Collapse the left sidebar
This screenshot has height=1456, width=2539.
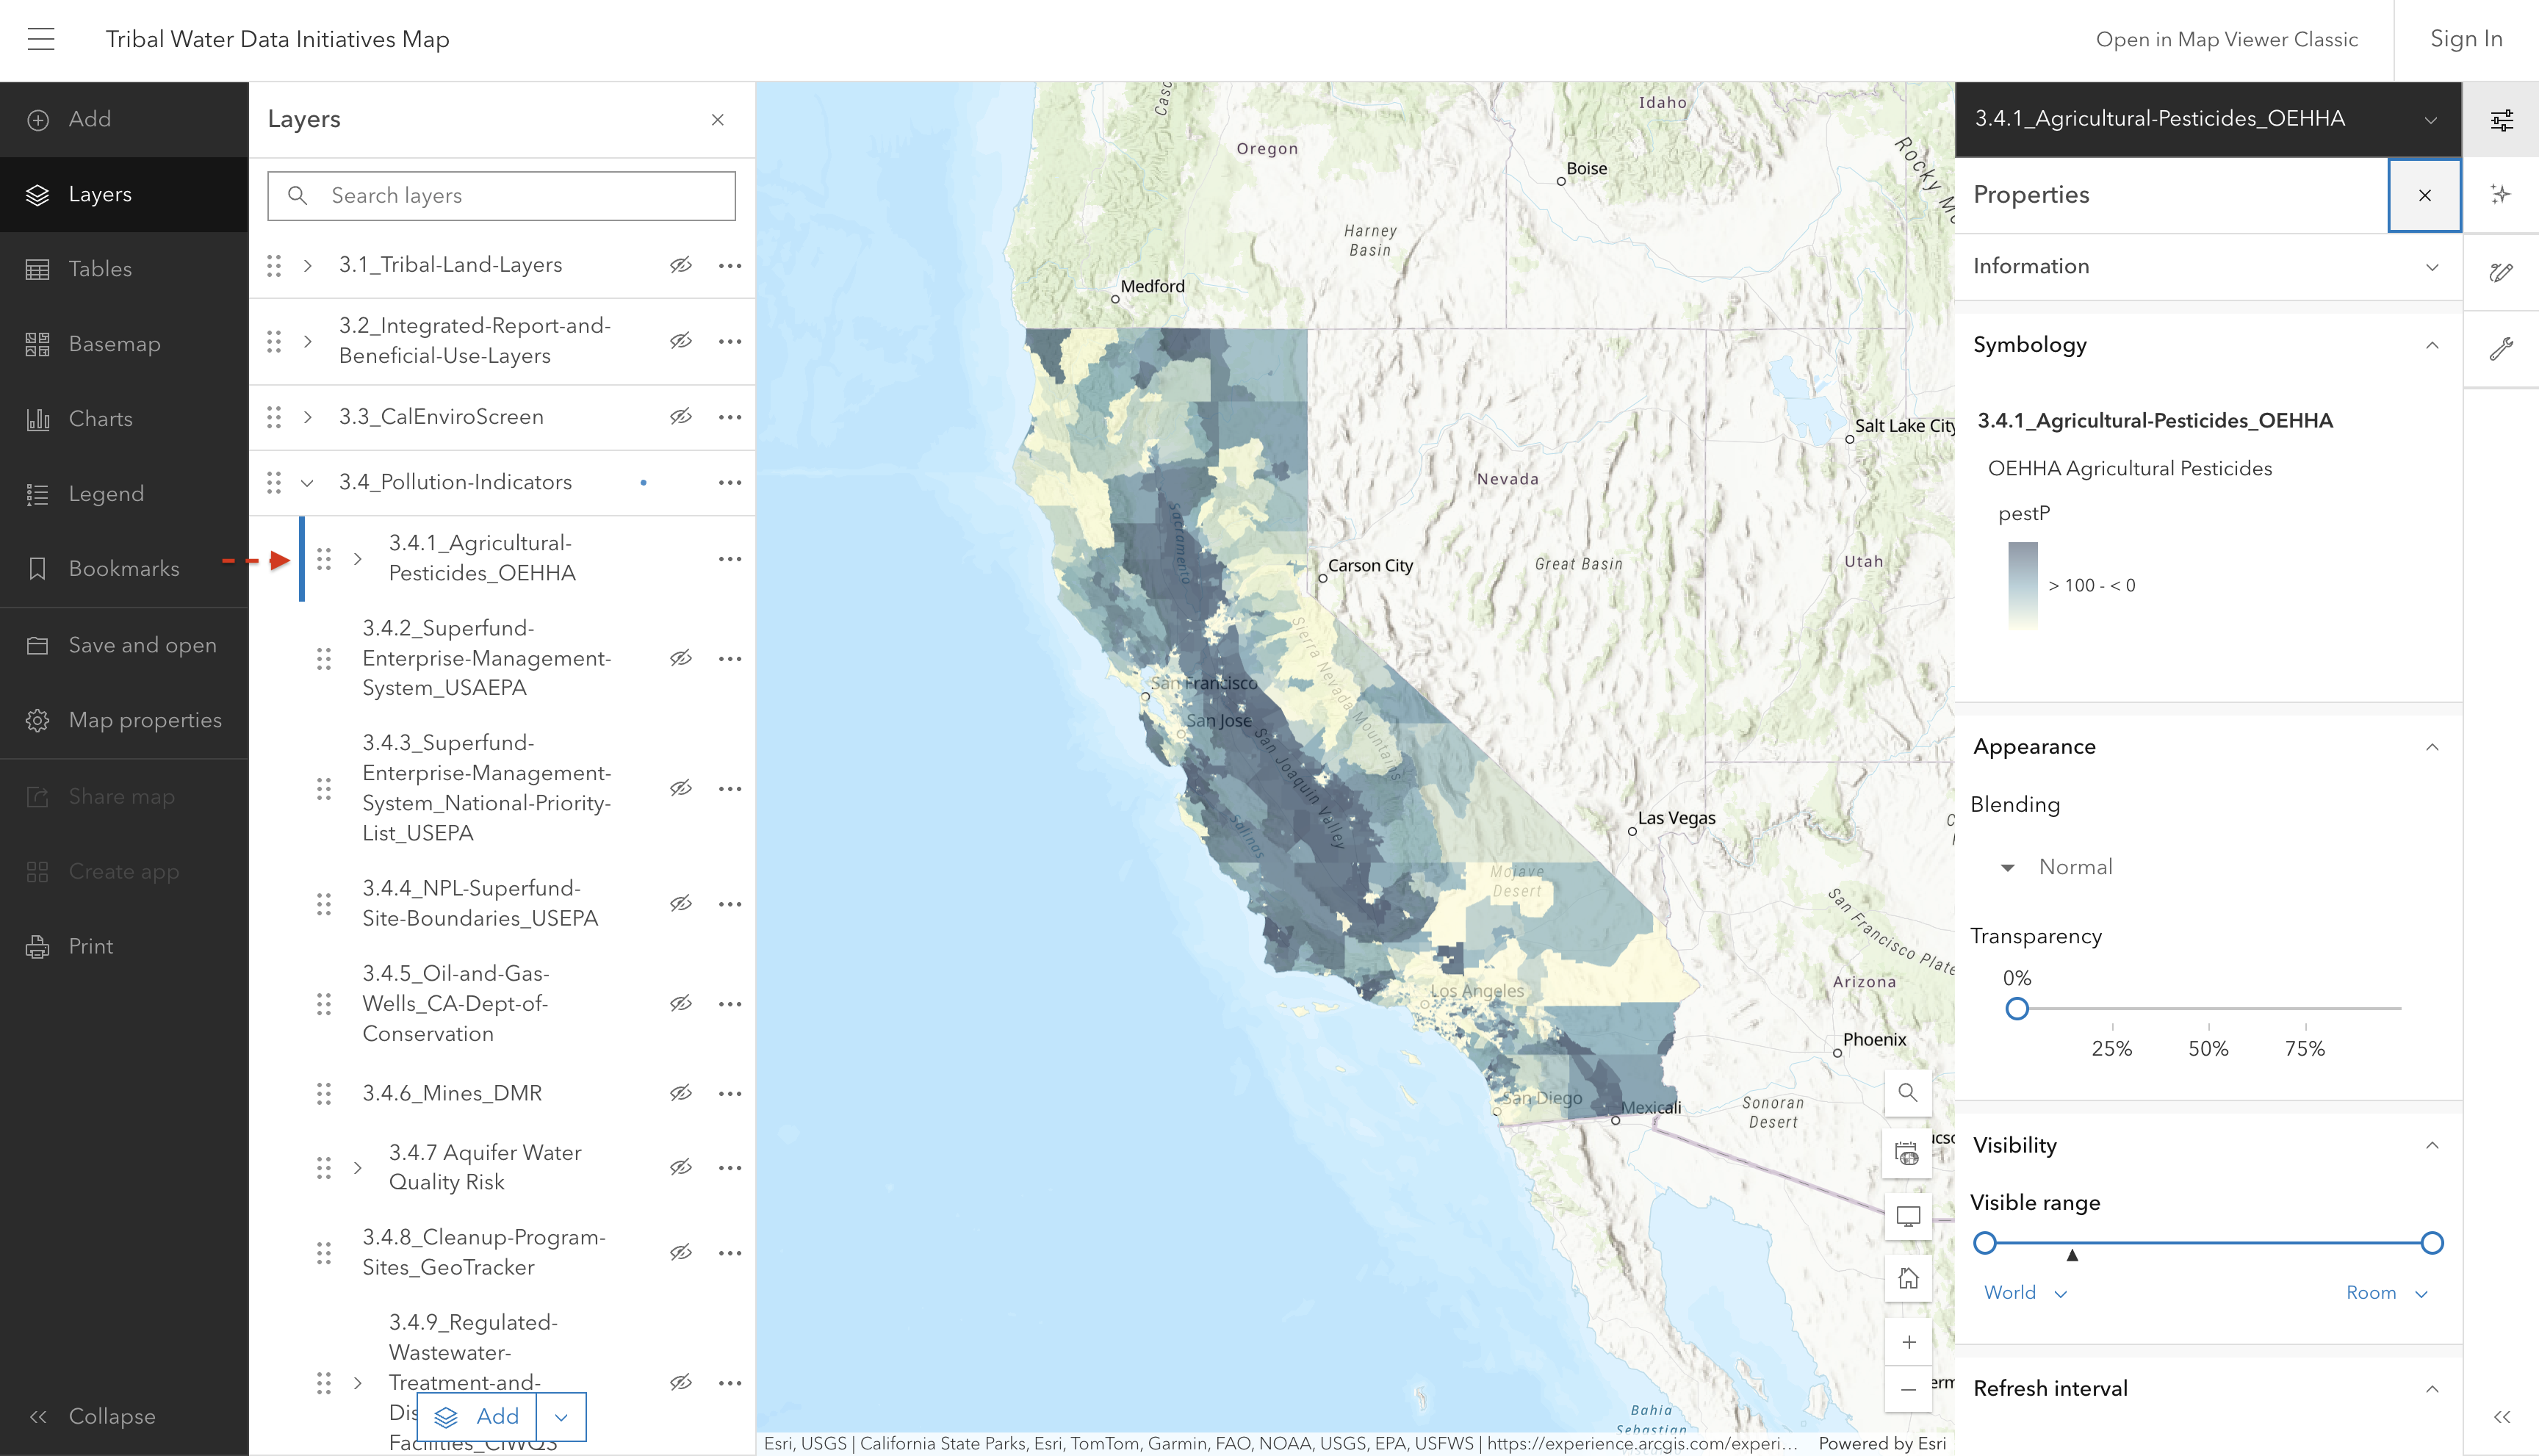pos(124,1416)
